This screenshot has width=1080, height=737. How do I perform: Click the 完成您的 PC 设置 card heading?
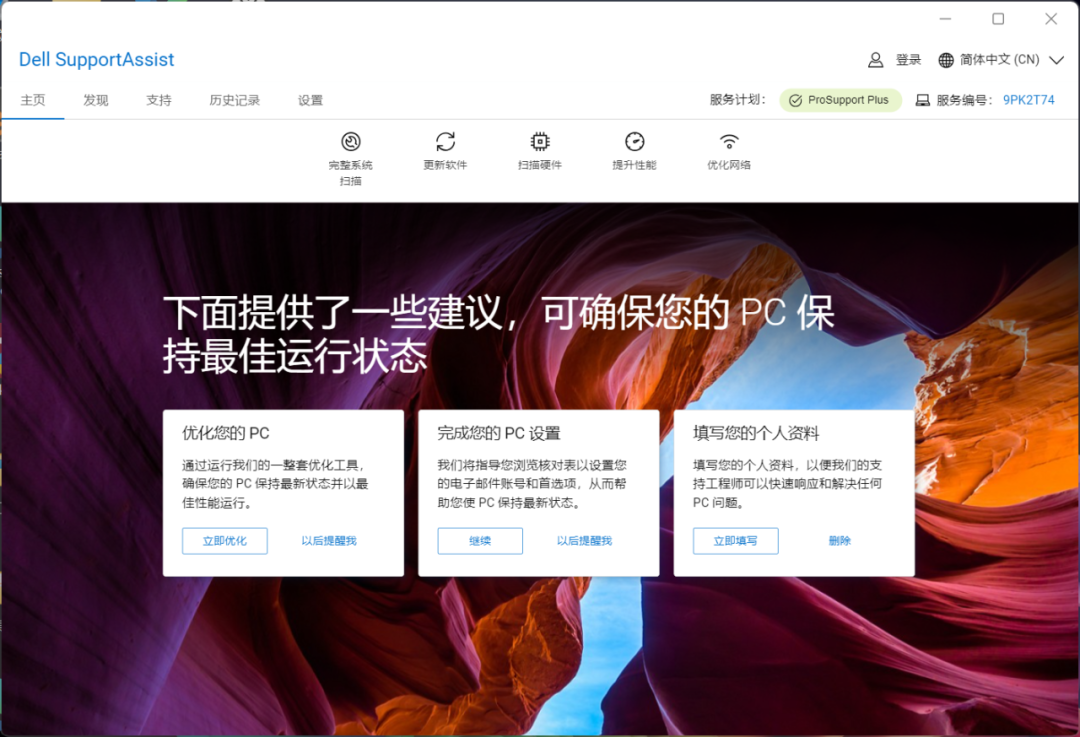pyautogui.click(x=499, y=433)
